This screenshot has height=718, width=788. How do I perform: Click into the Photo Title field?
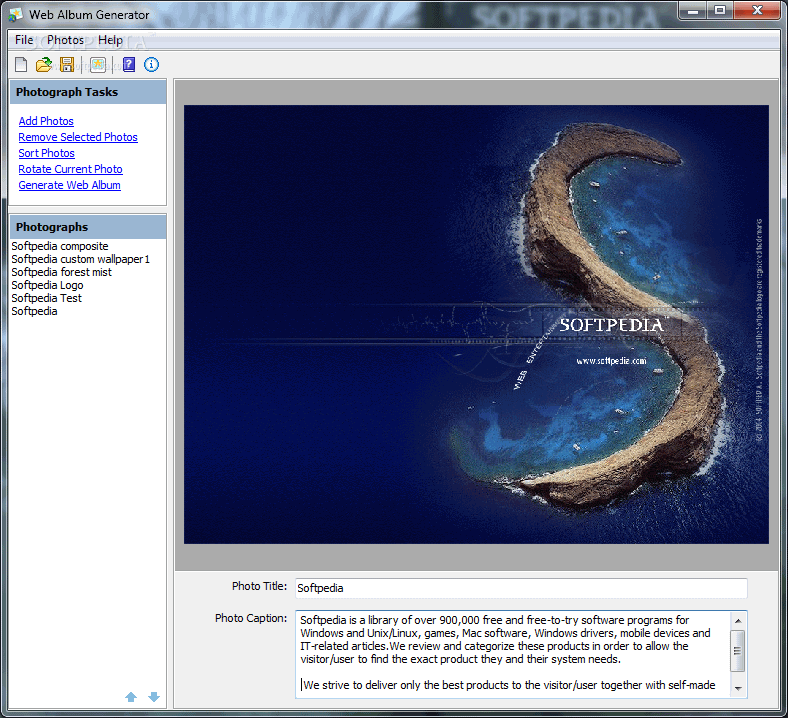pyautogui.click(x=521, y=588)
